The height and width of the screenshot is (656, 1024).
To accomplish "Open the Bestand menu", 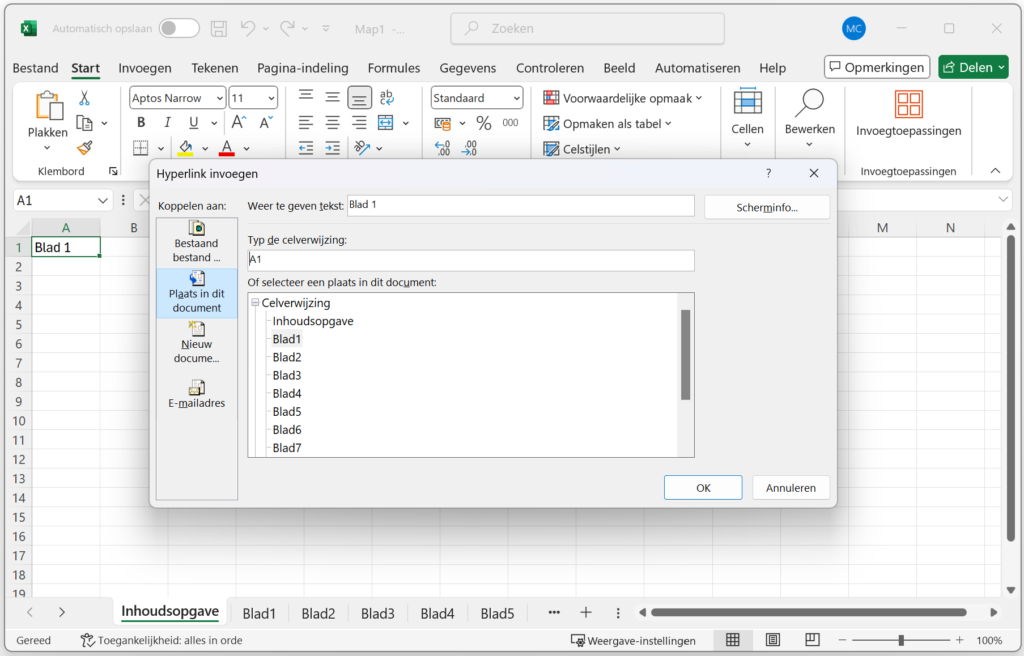I will pos(35,68).
